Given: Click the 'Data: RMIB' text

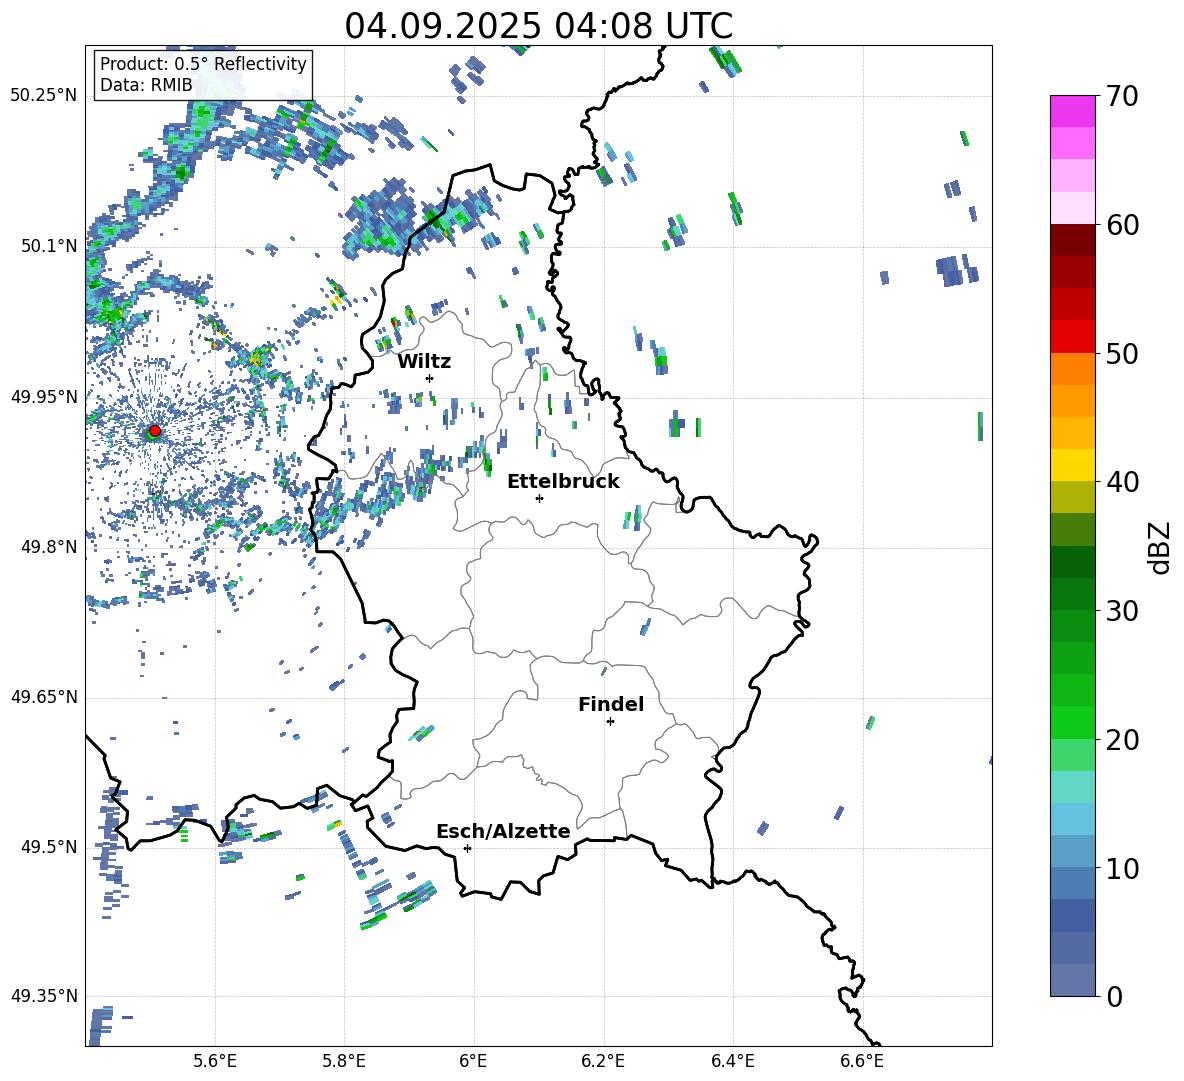Looking at the screenshot, I should (146, 85).
